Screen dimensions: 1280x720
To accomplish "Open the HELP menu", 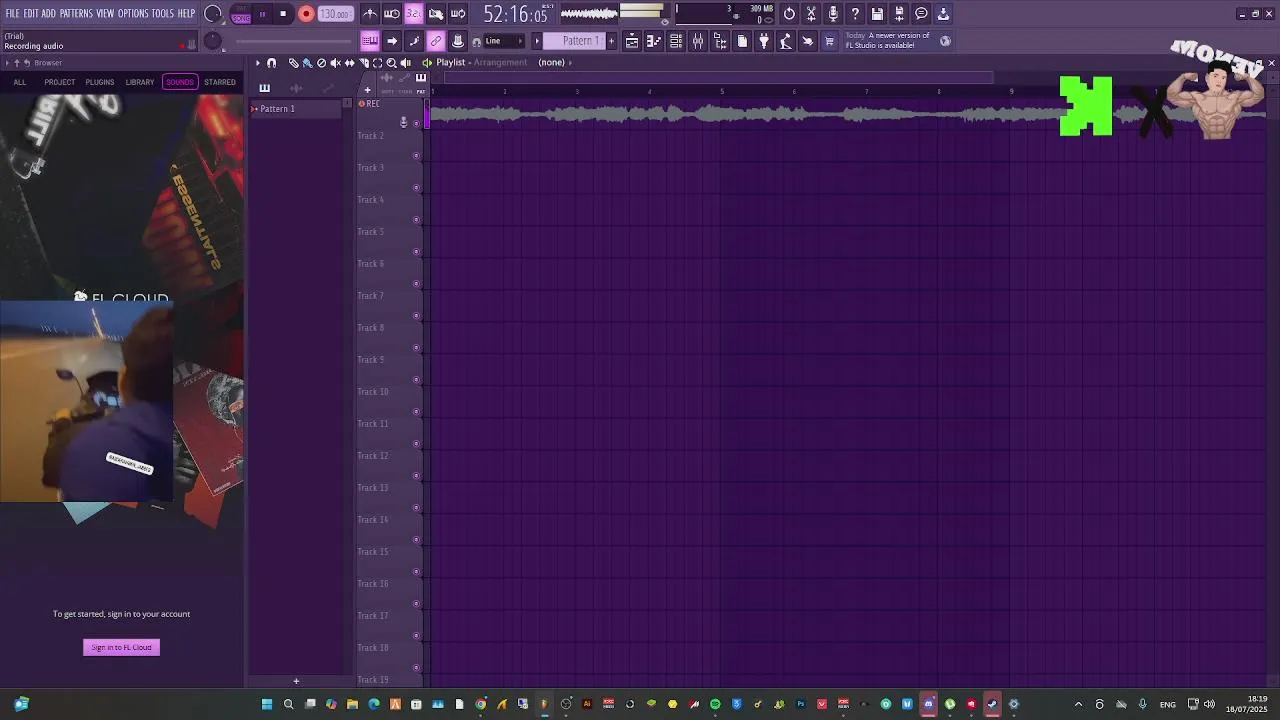I will tap(186, 14).
